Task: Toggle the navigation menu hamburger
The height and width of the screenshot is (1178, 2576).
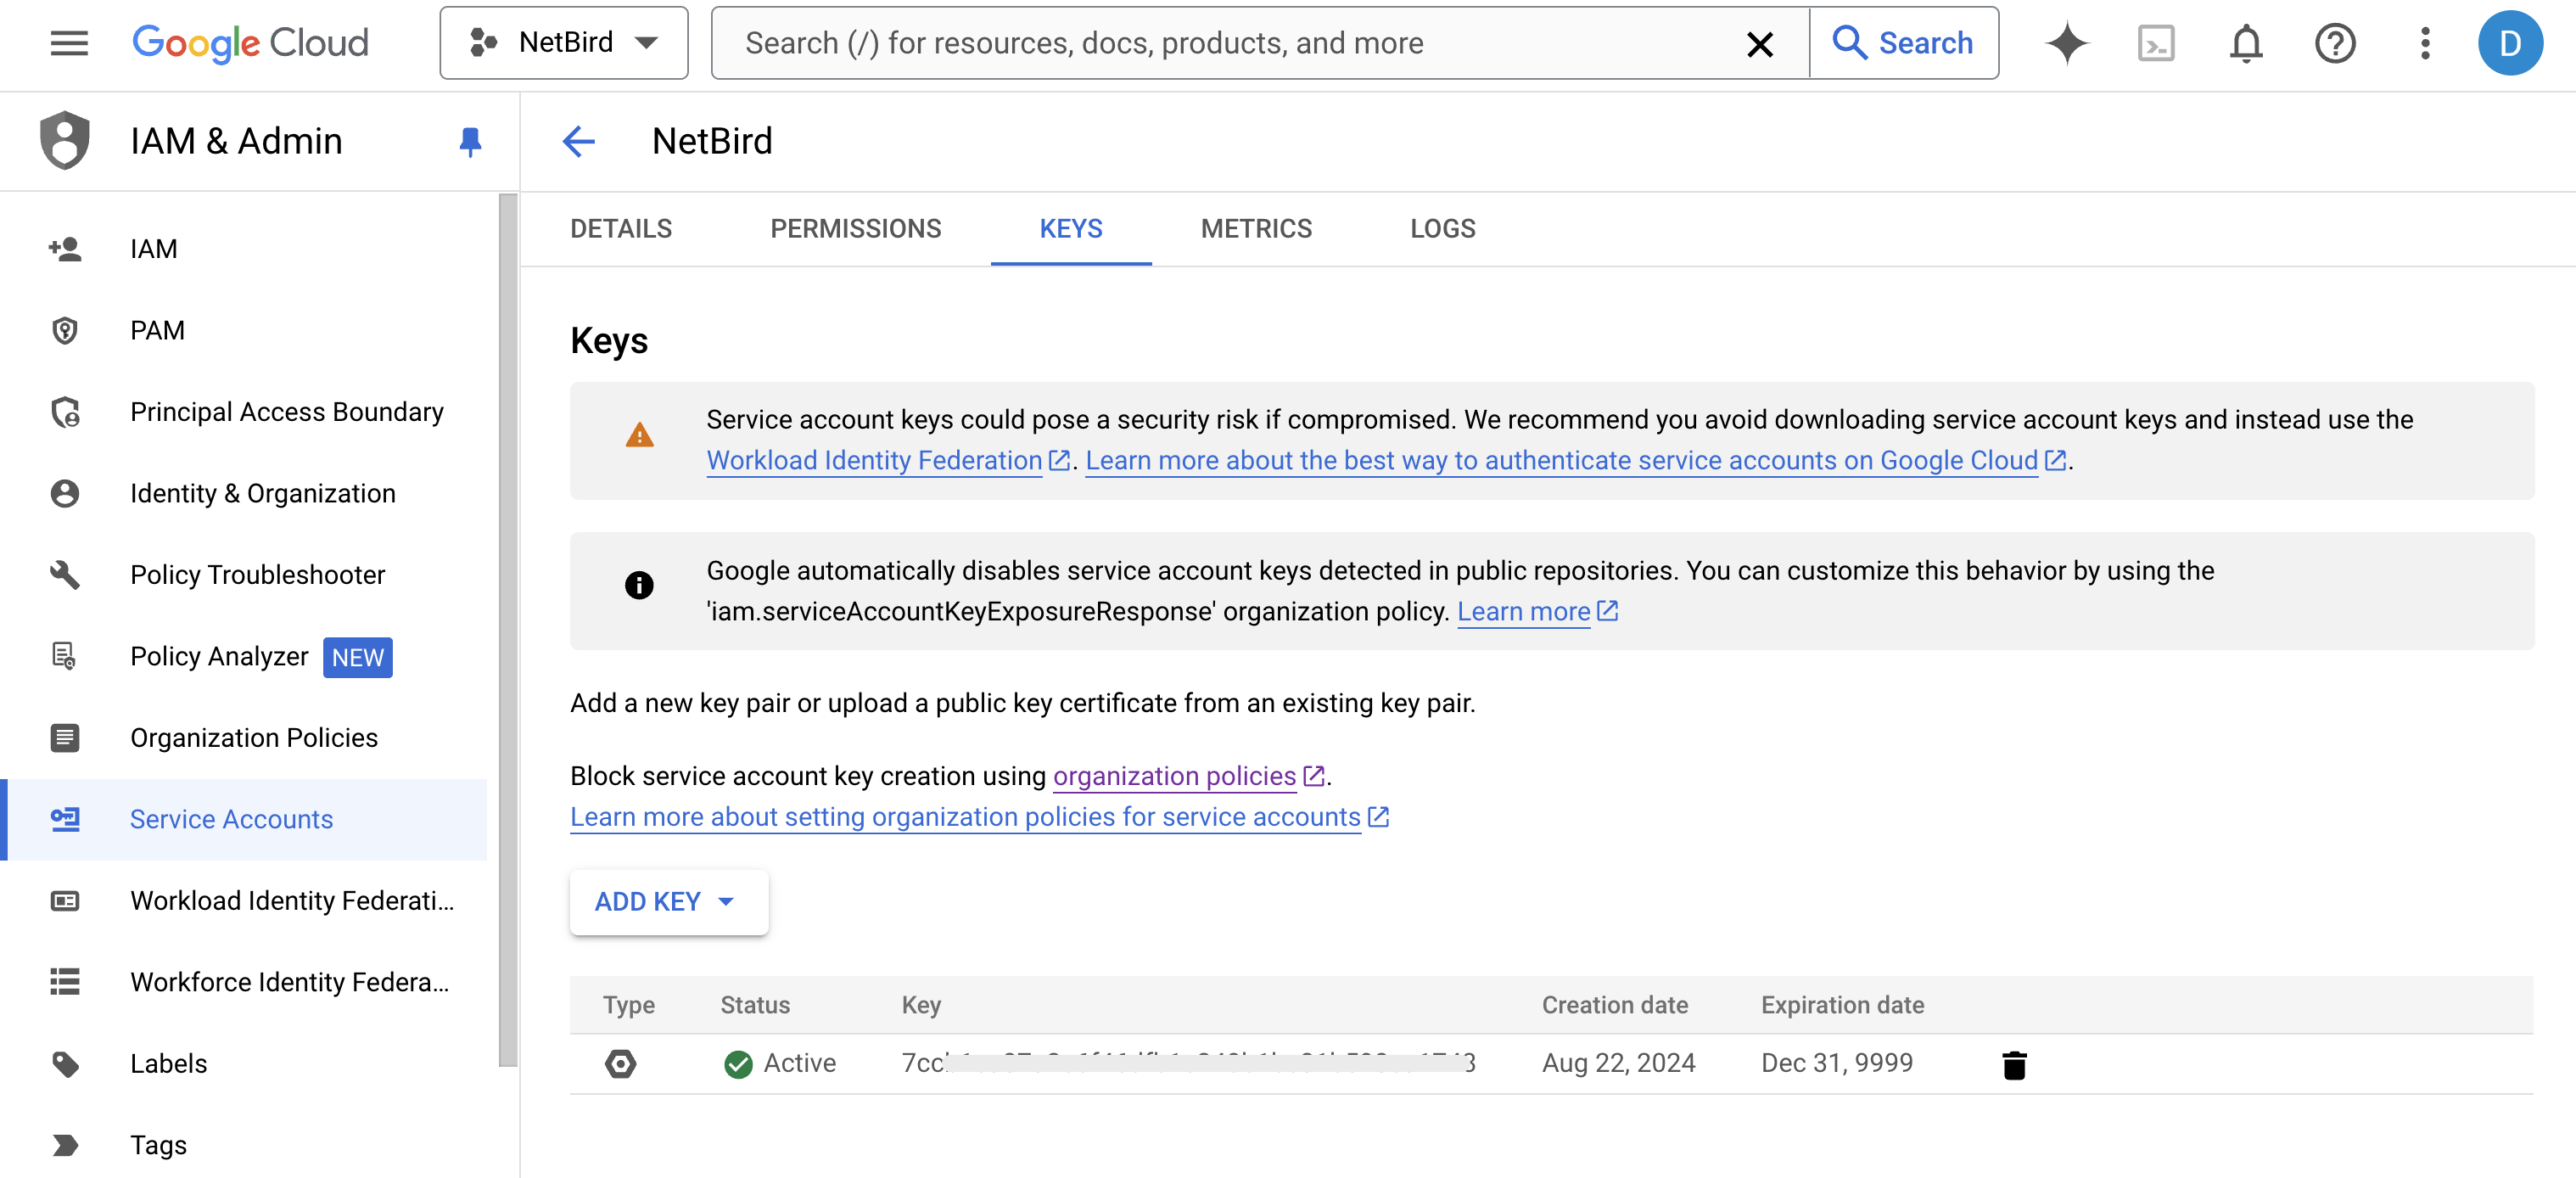Action: [68, 43]
